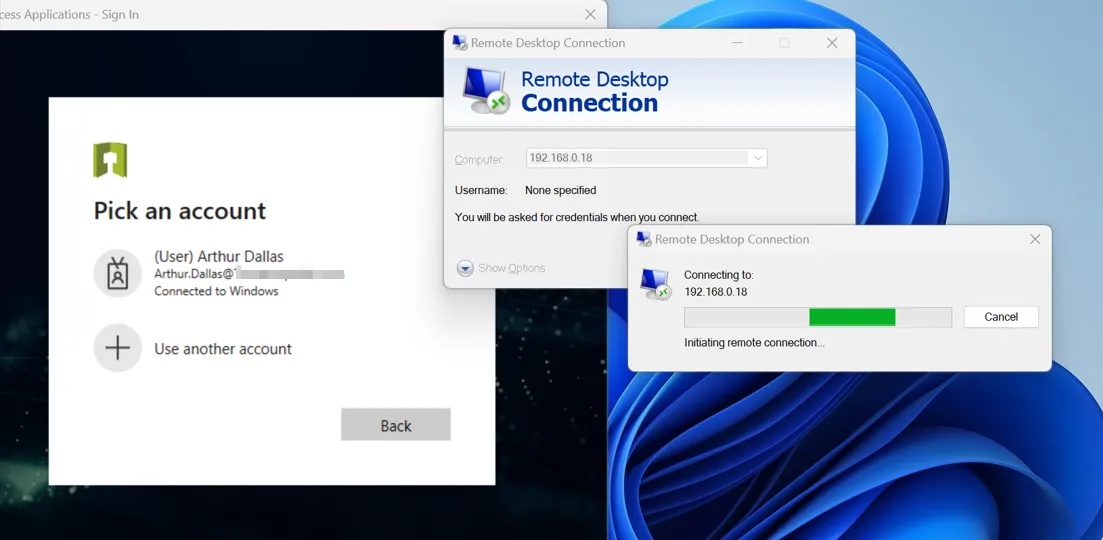Click the 'Connected to Windows' text

[x=216, y=291]
